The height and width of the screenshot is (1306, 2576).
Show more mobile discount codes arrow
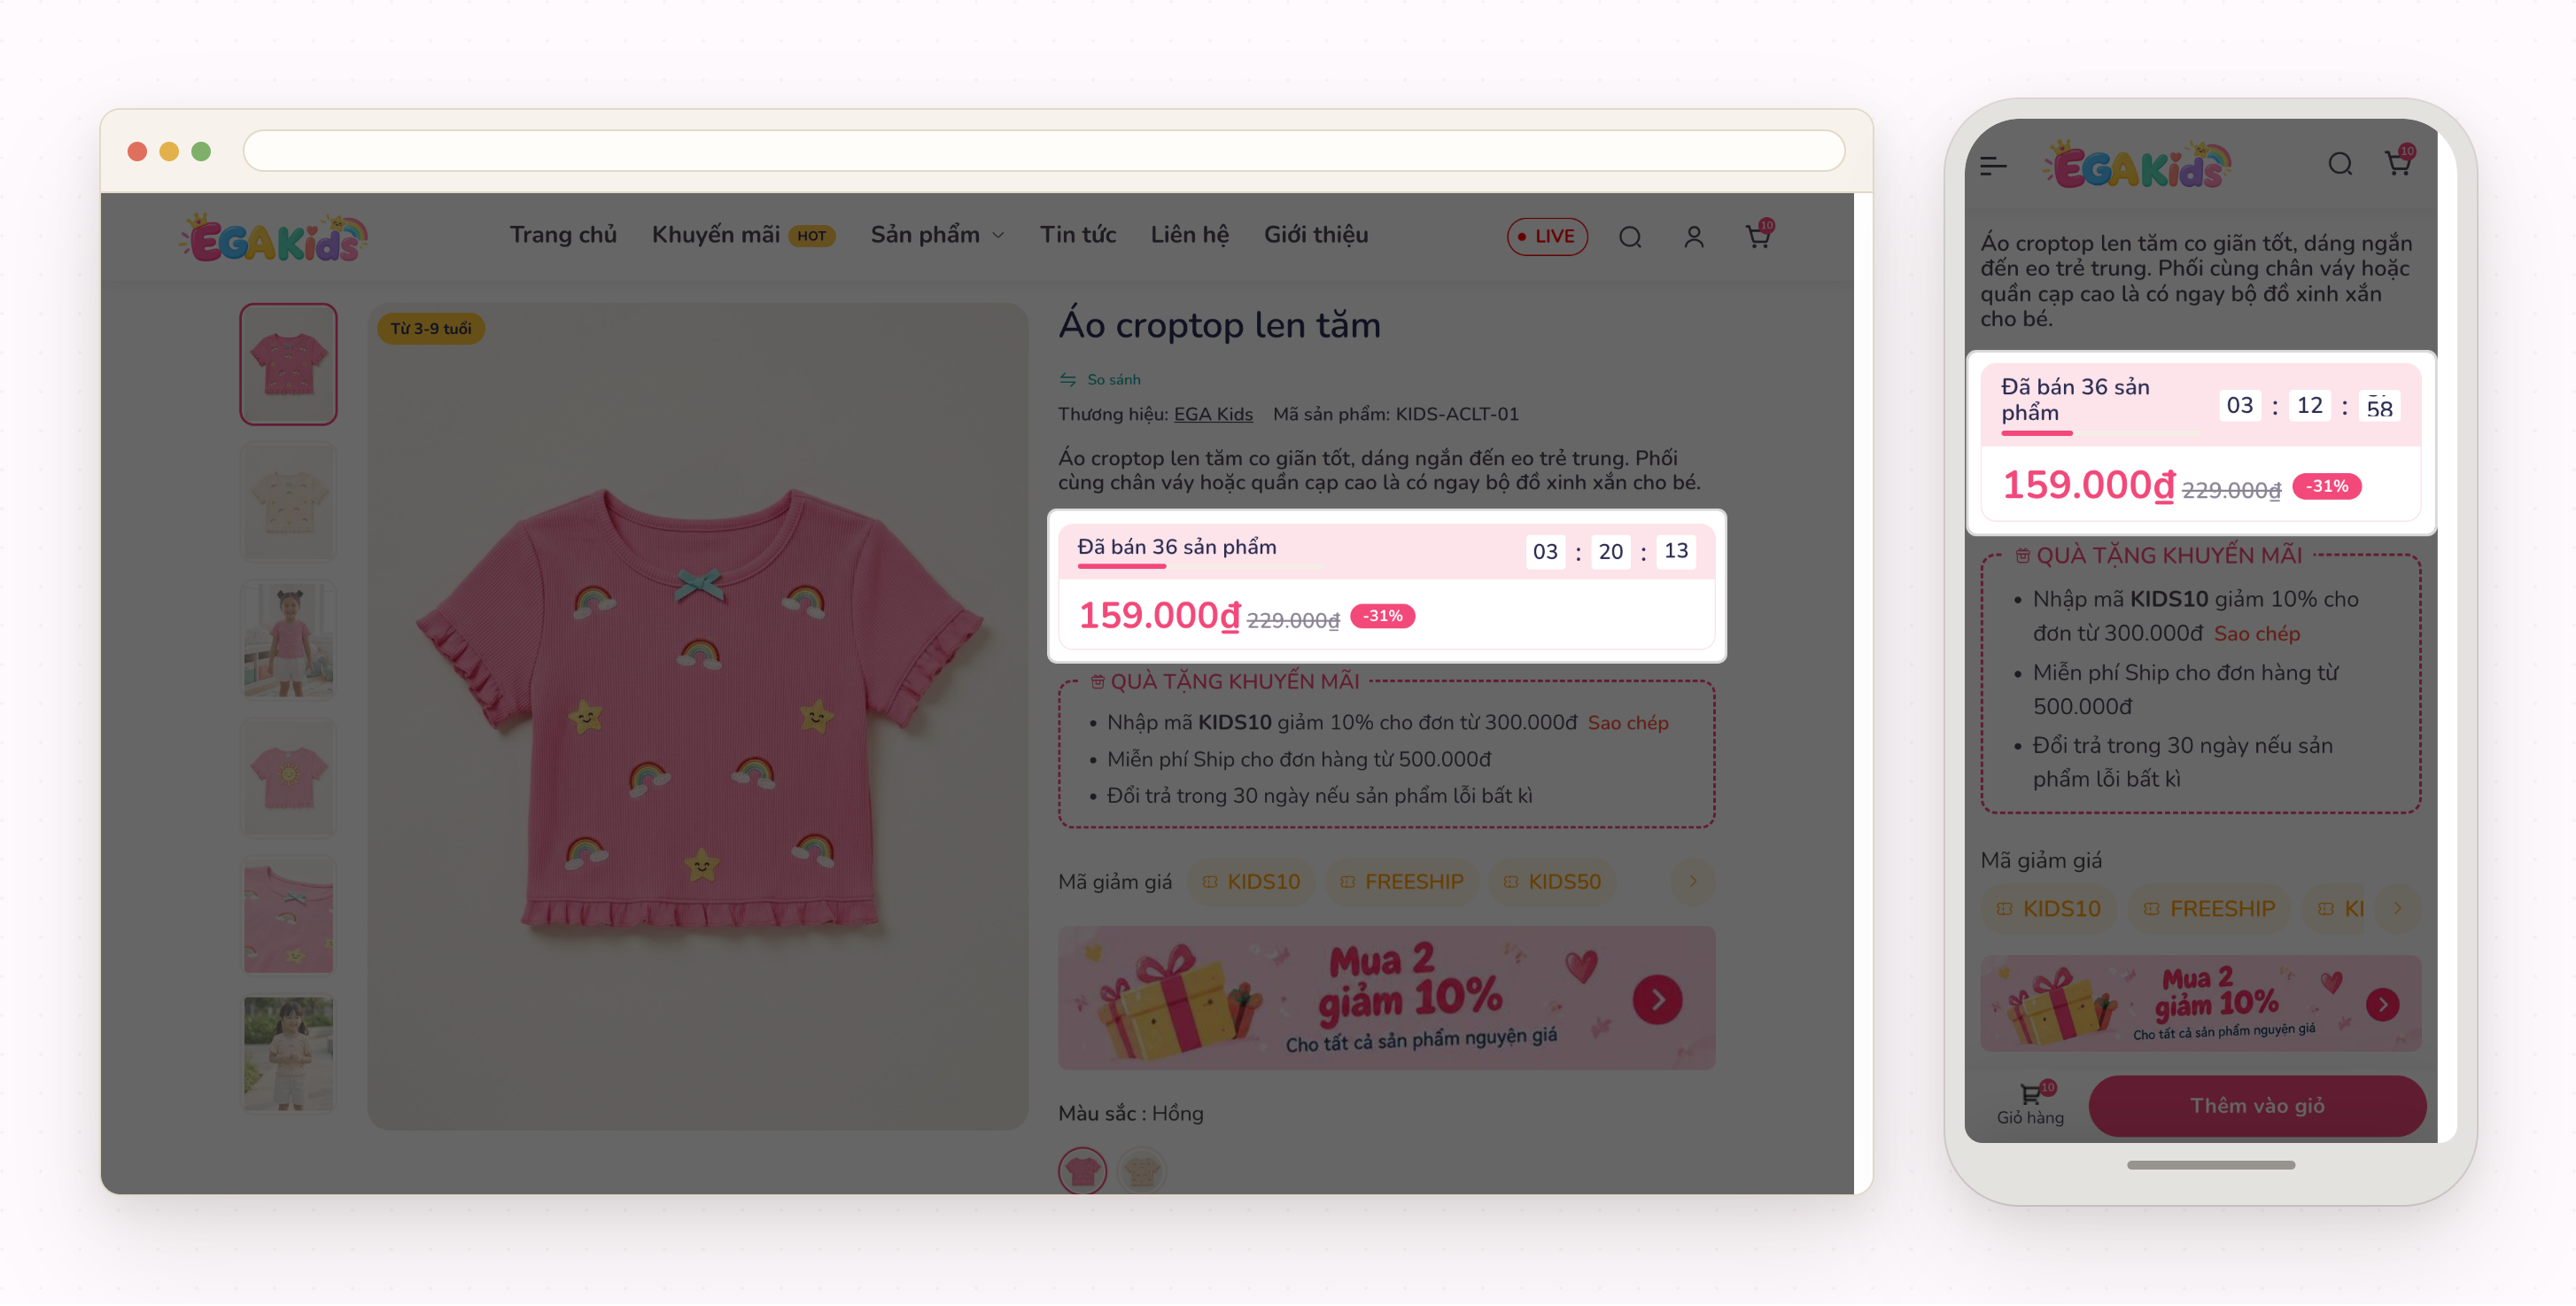point(2397,909)
